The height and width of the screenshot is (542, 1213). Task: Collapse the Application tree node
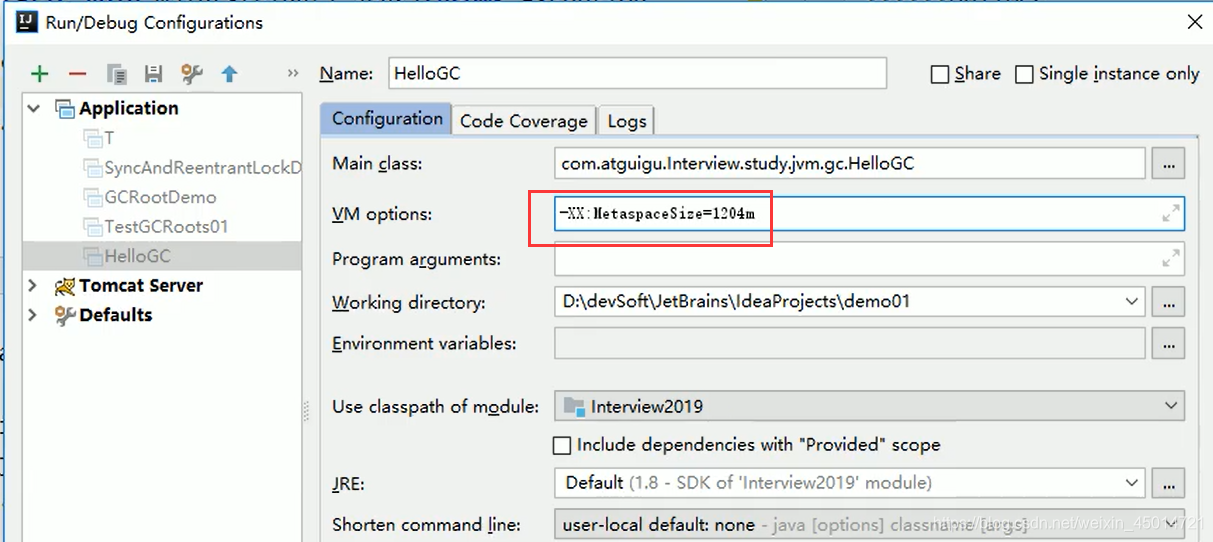(34, 108)
